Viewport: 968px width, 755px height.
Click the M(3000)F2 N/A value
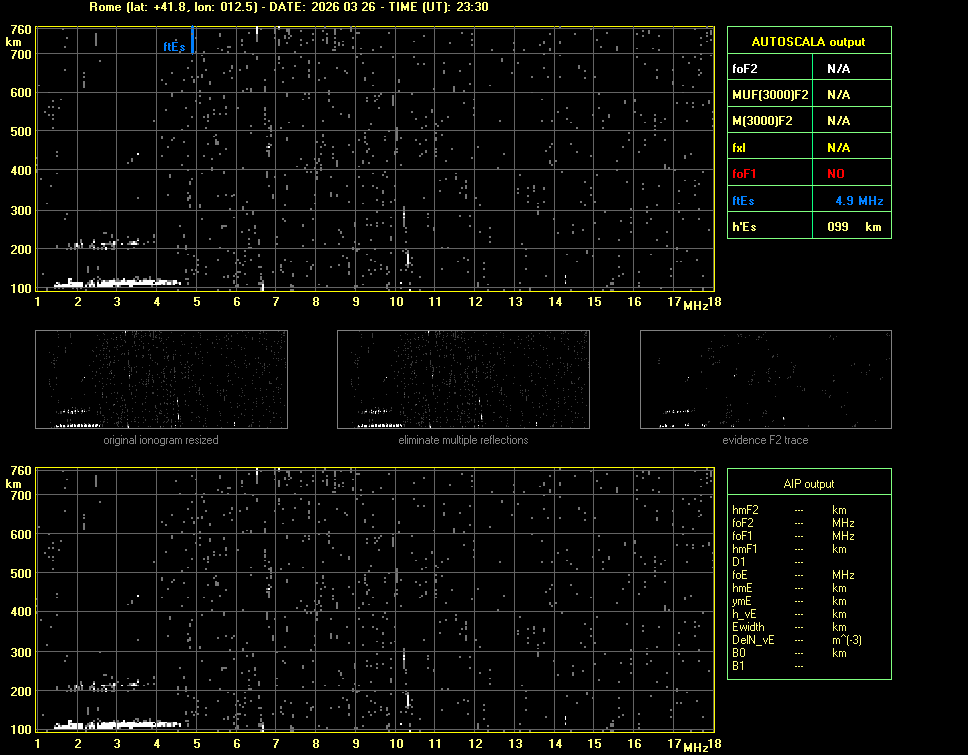(x=838, y=121)
